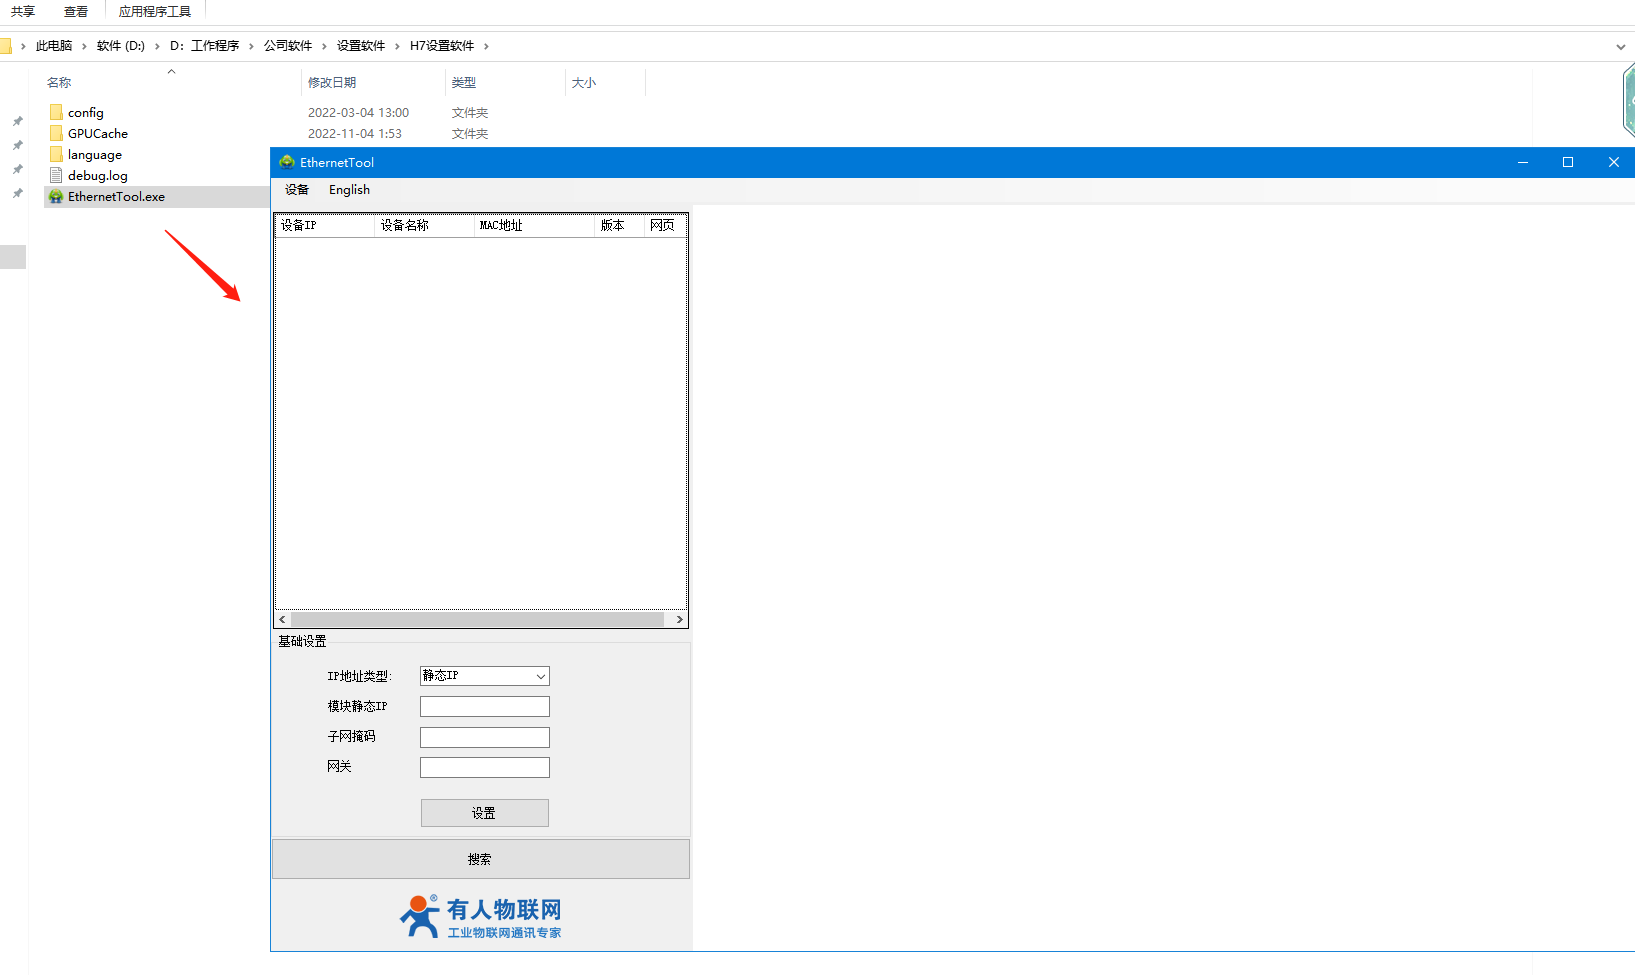Viewport: 1635px width, 975px height.
Task: Click the language folder icon
Action: tap(56, 154)
